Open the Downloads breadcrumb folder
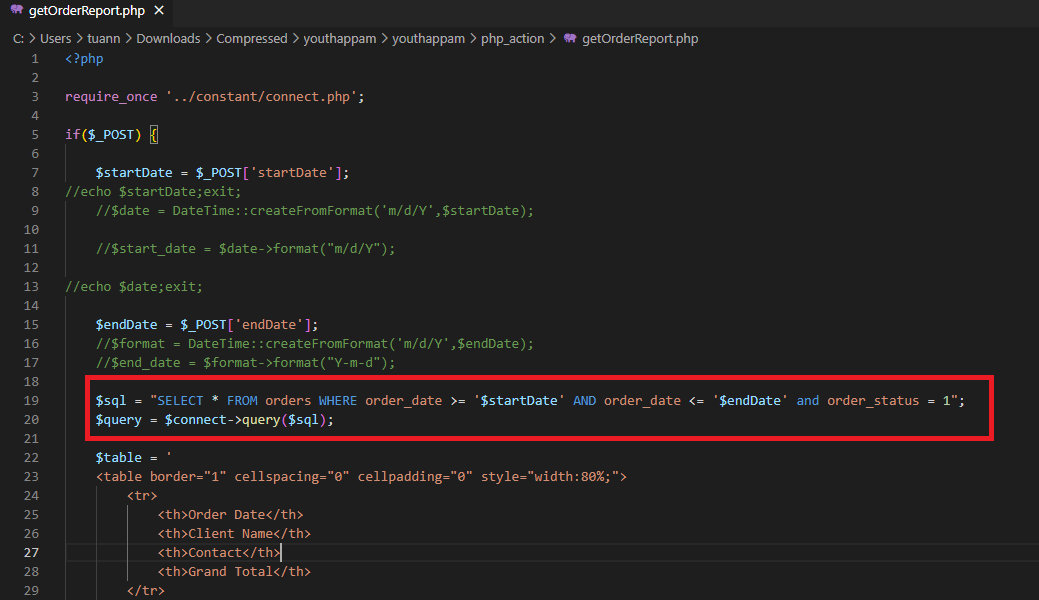 [x=168, y=38]
